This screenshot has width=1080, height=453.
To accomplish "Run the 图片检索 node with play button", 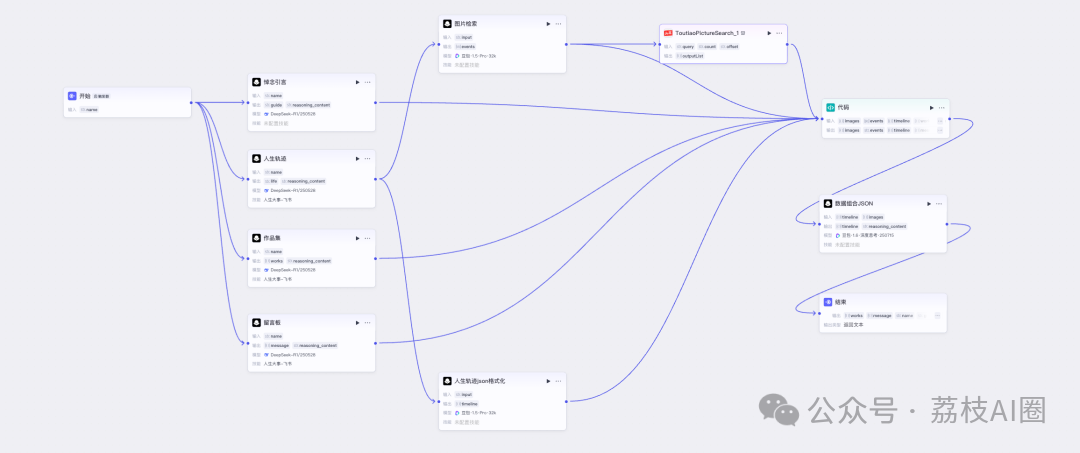I will coord(548,23).
